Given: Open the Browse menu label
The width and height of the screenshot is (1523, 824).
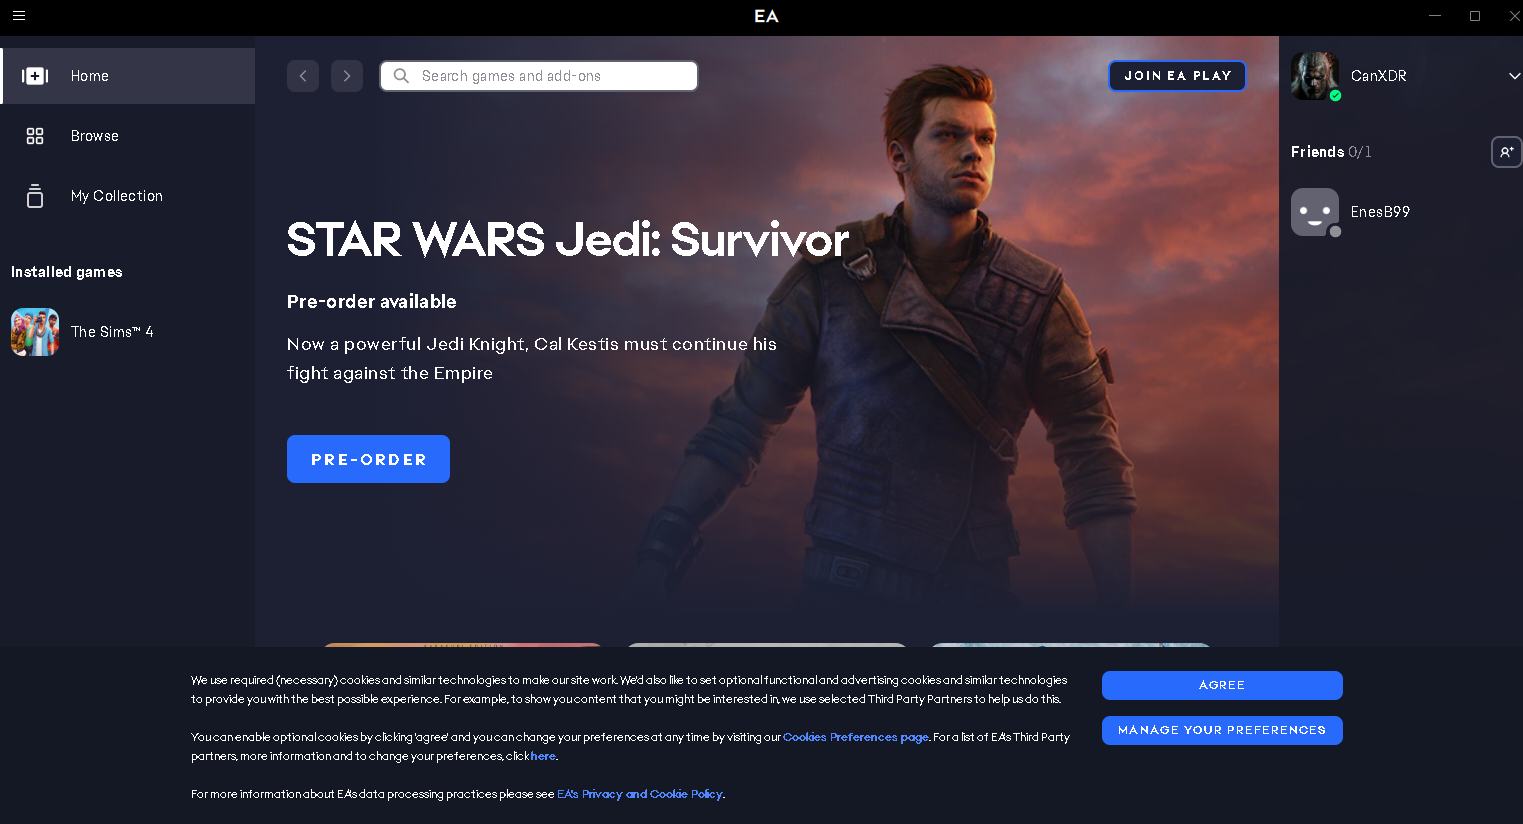Looking at the screenshot, I should coord(95,136).
